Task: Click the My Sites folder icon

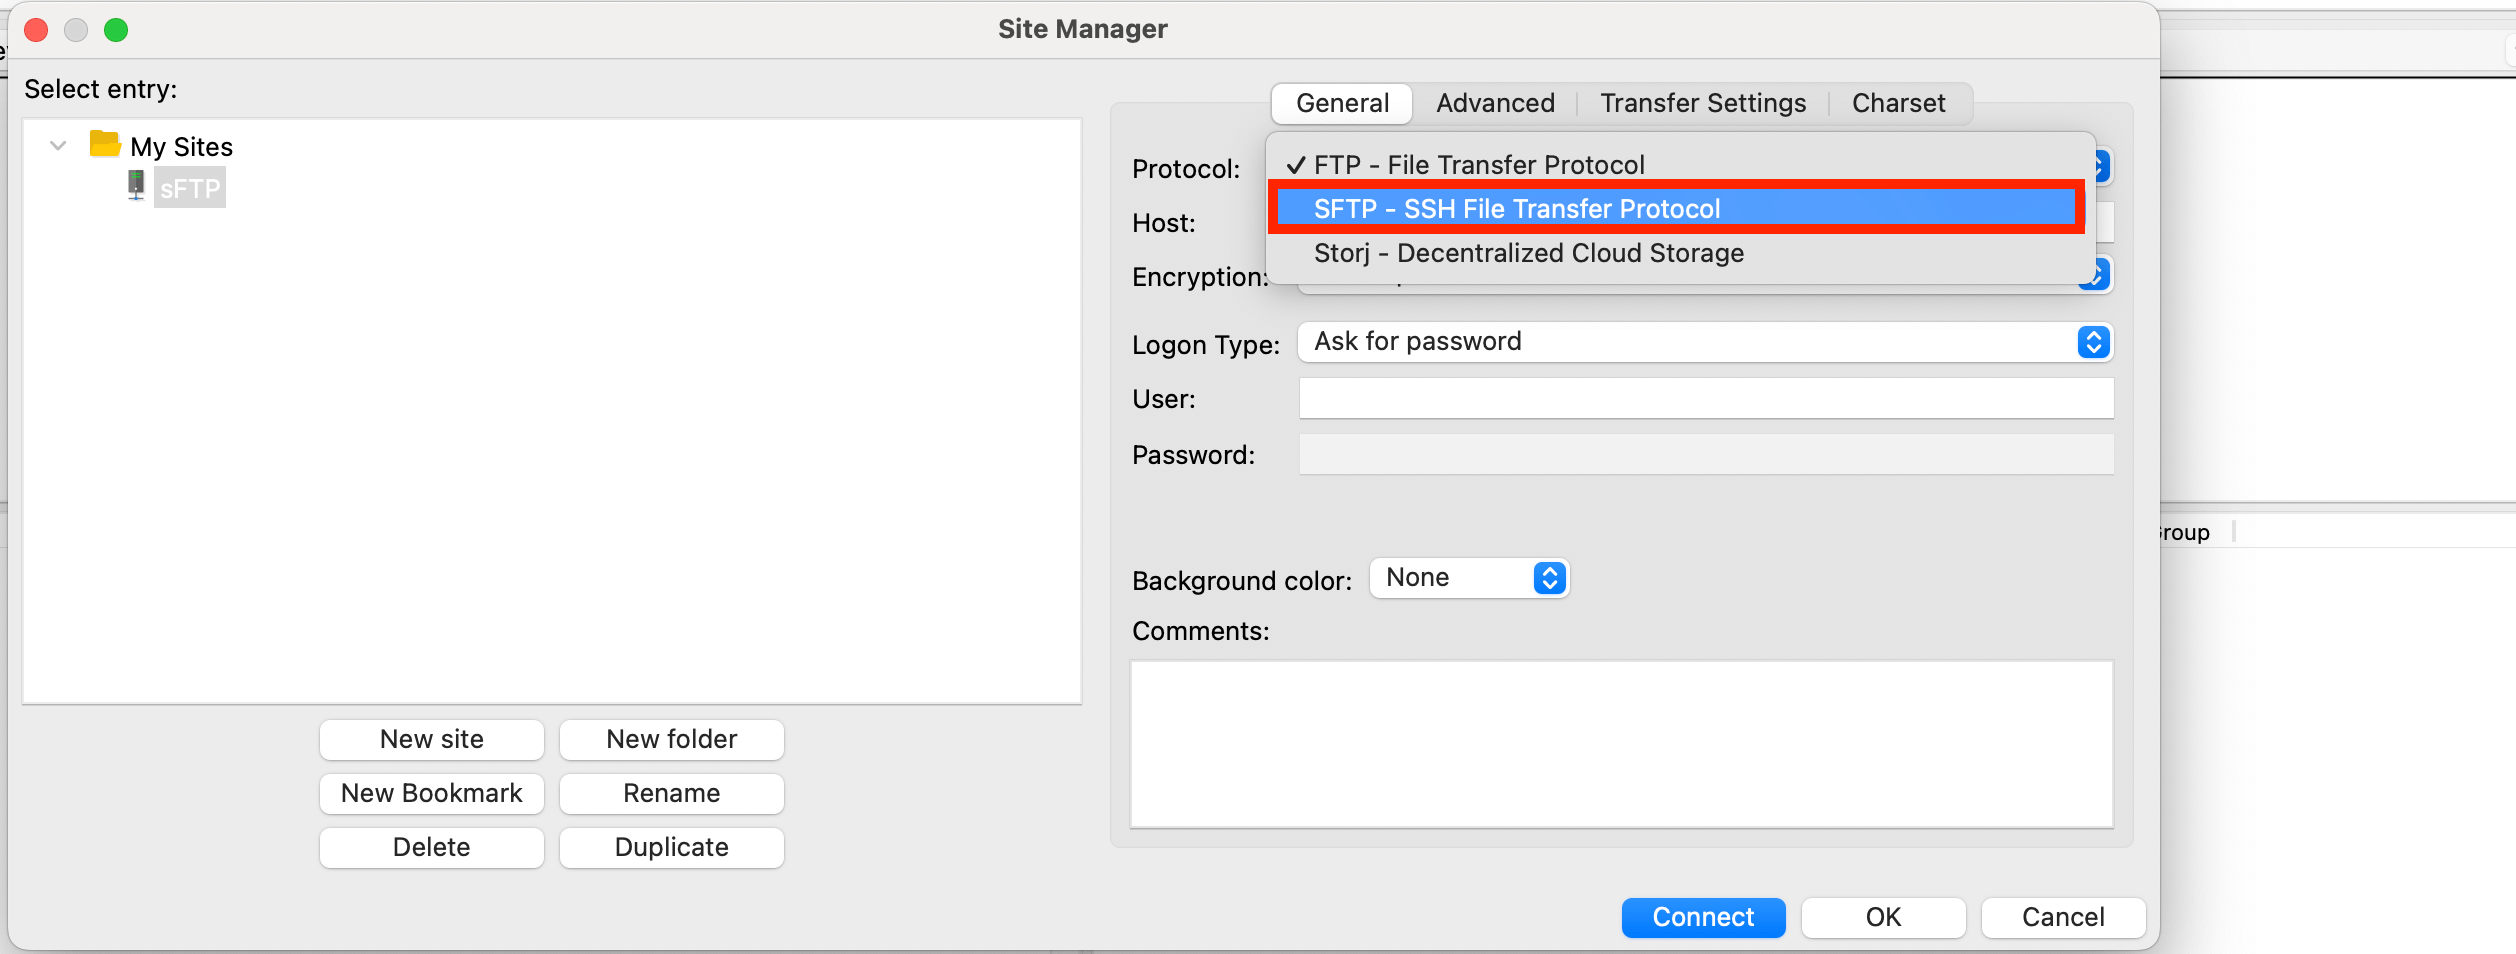Action: [105, 145]
